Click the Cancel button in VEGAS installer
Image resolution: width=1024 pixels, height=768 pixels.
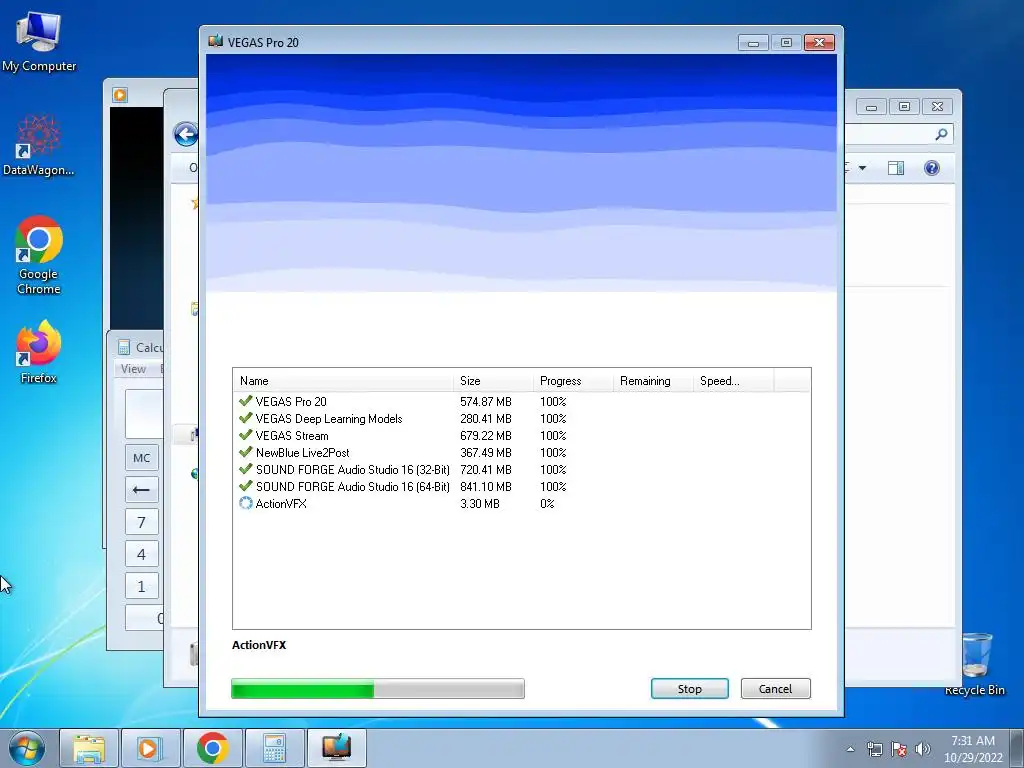pyautogui.click(x=775, y=688)
